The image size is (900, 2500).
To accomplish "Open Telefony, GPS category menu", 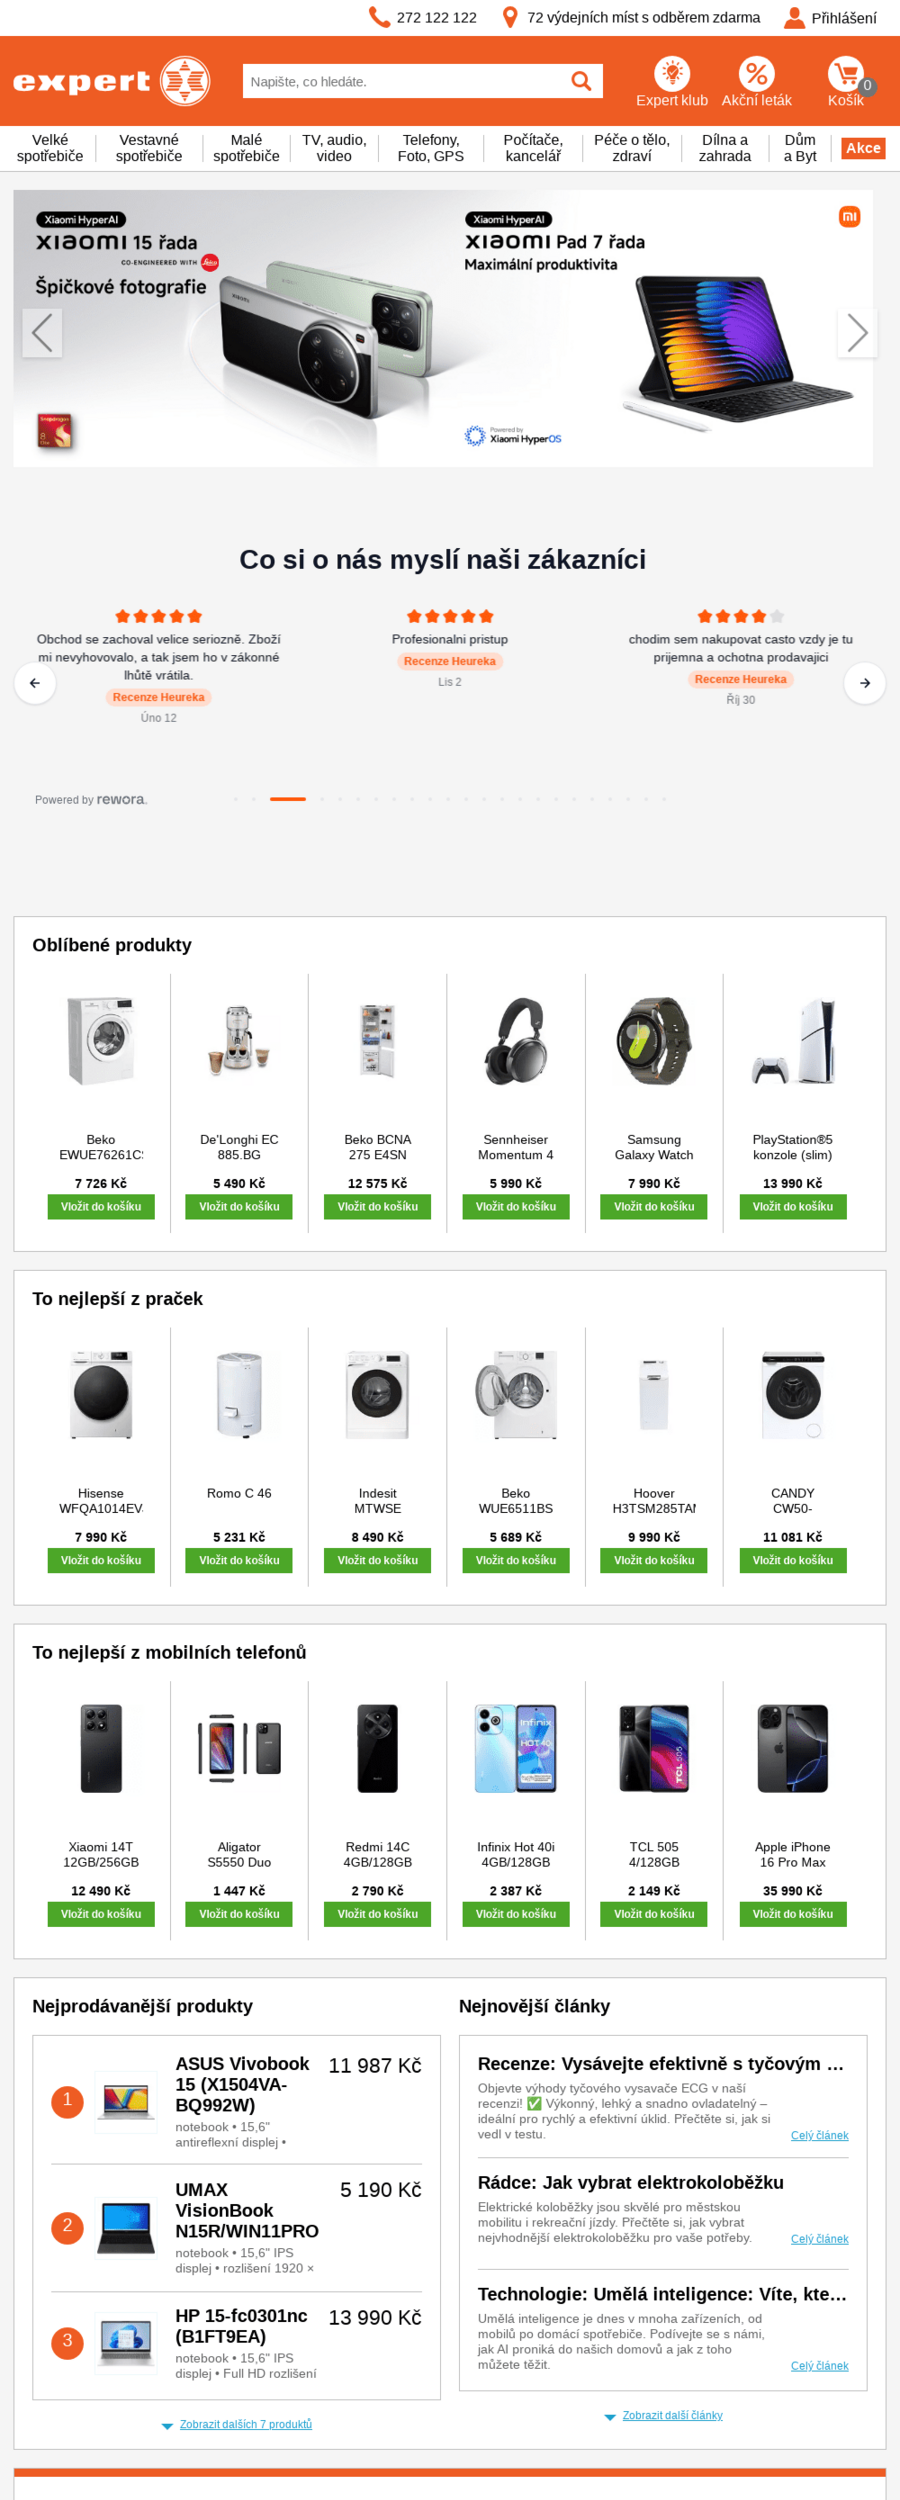I will 431,148.
